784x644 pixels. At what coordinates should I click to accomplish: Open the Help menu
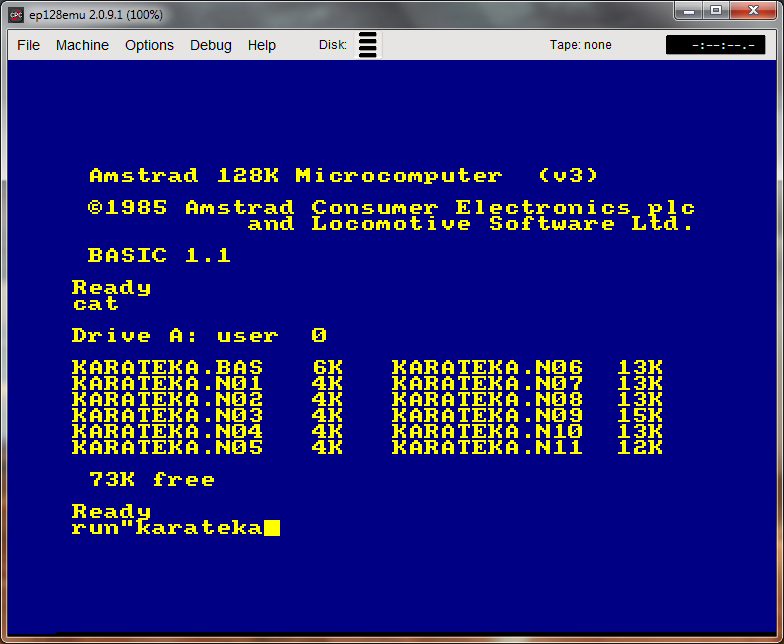(x=262, y=45)
